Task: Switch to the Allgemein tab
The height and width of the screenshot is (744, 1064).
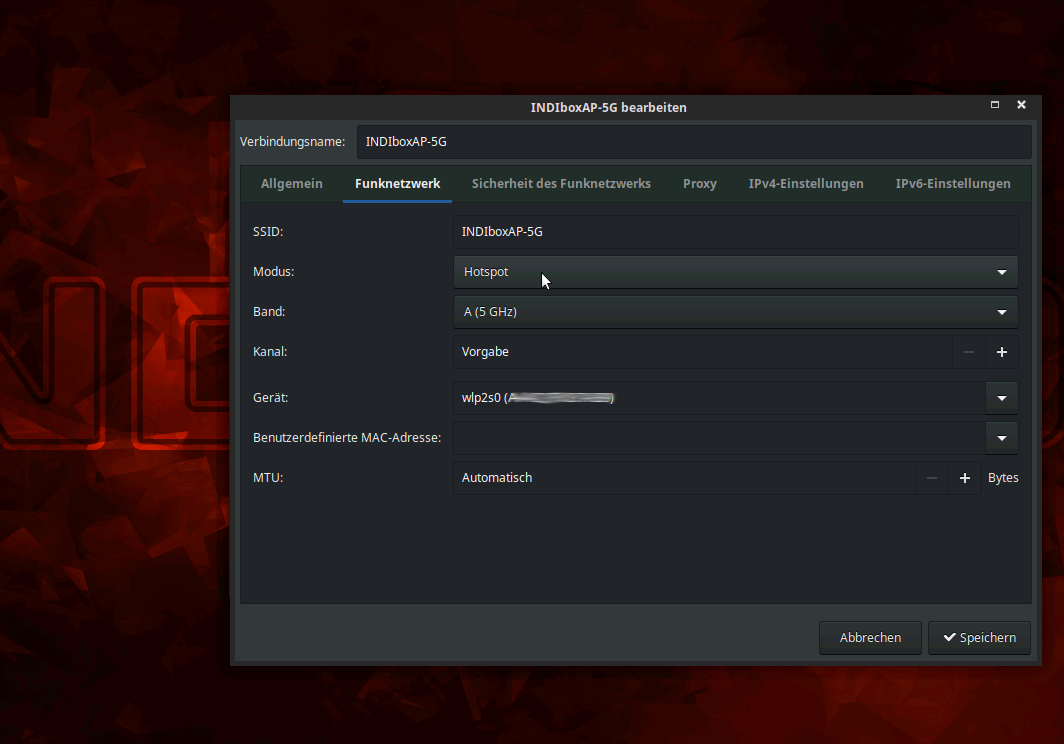Action: (292, 184)
